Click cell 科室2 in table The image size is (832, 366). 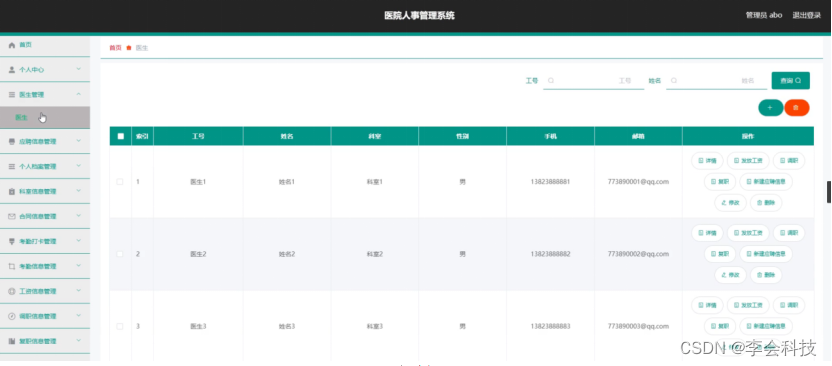[375, 254]
